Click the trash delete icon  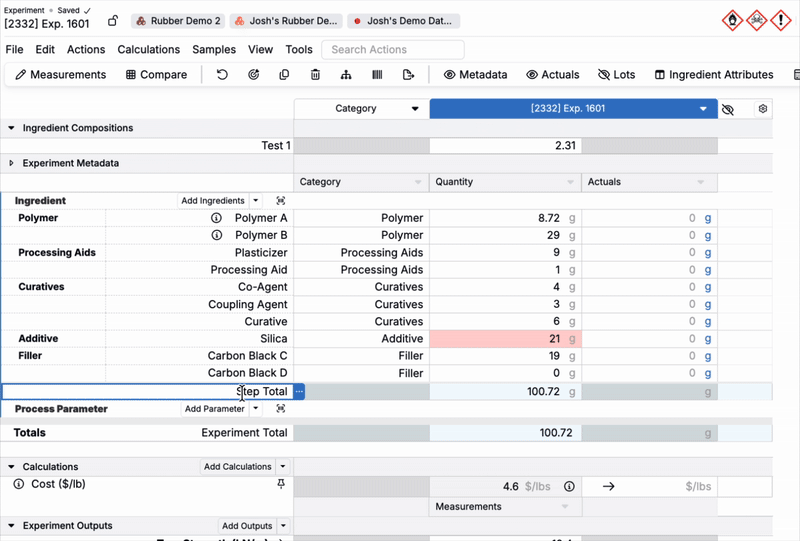pyautogui.click(x=315, y=75)
